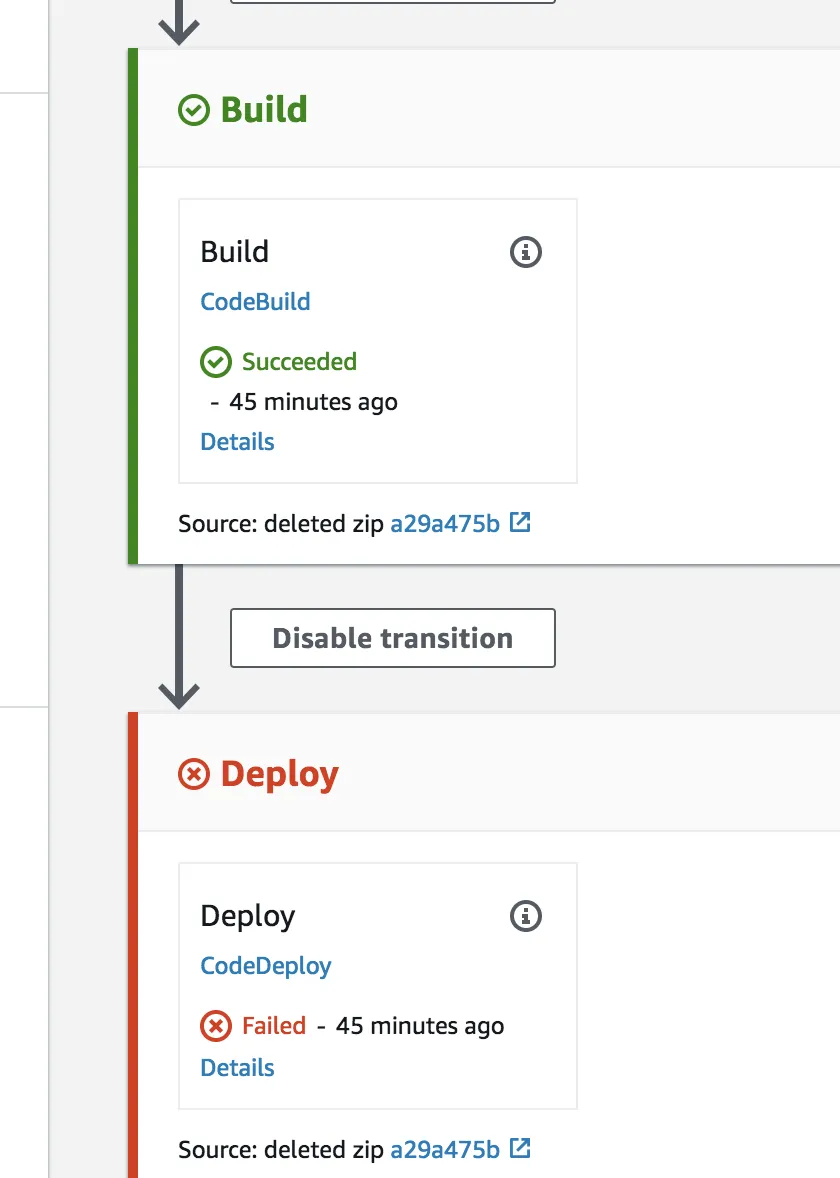Click the green Build stage heading
The width and height of the screenshot is (840, 1178).
coord(264,110)
